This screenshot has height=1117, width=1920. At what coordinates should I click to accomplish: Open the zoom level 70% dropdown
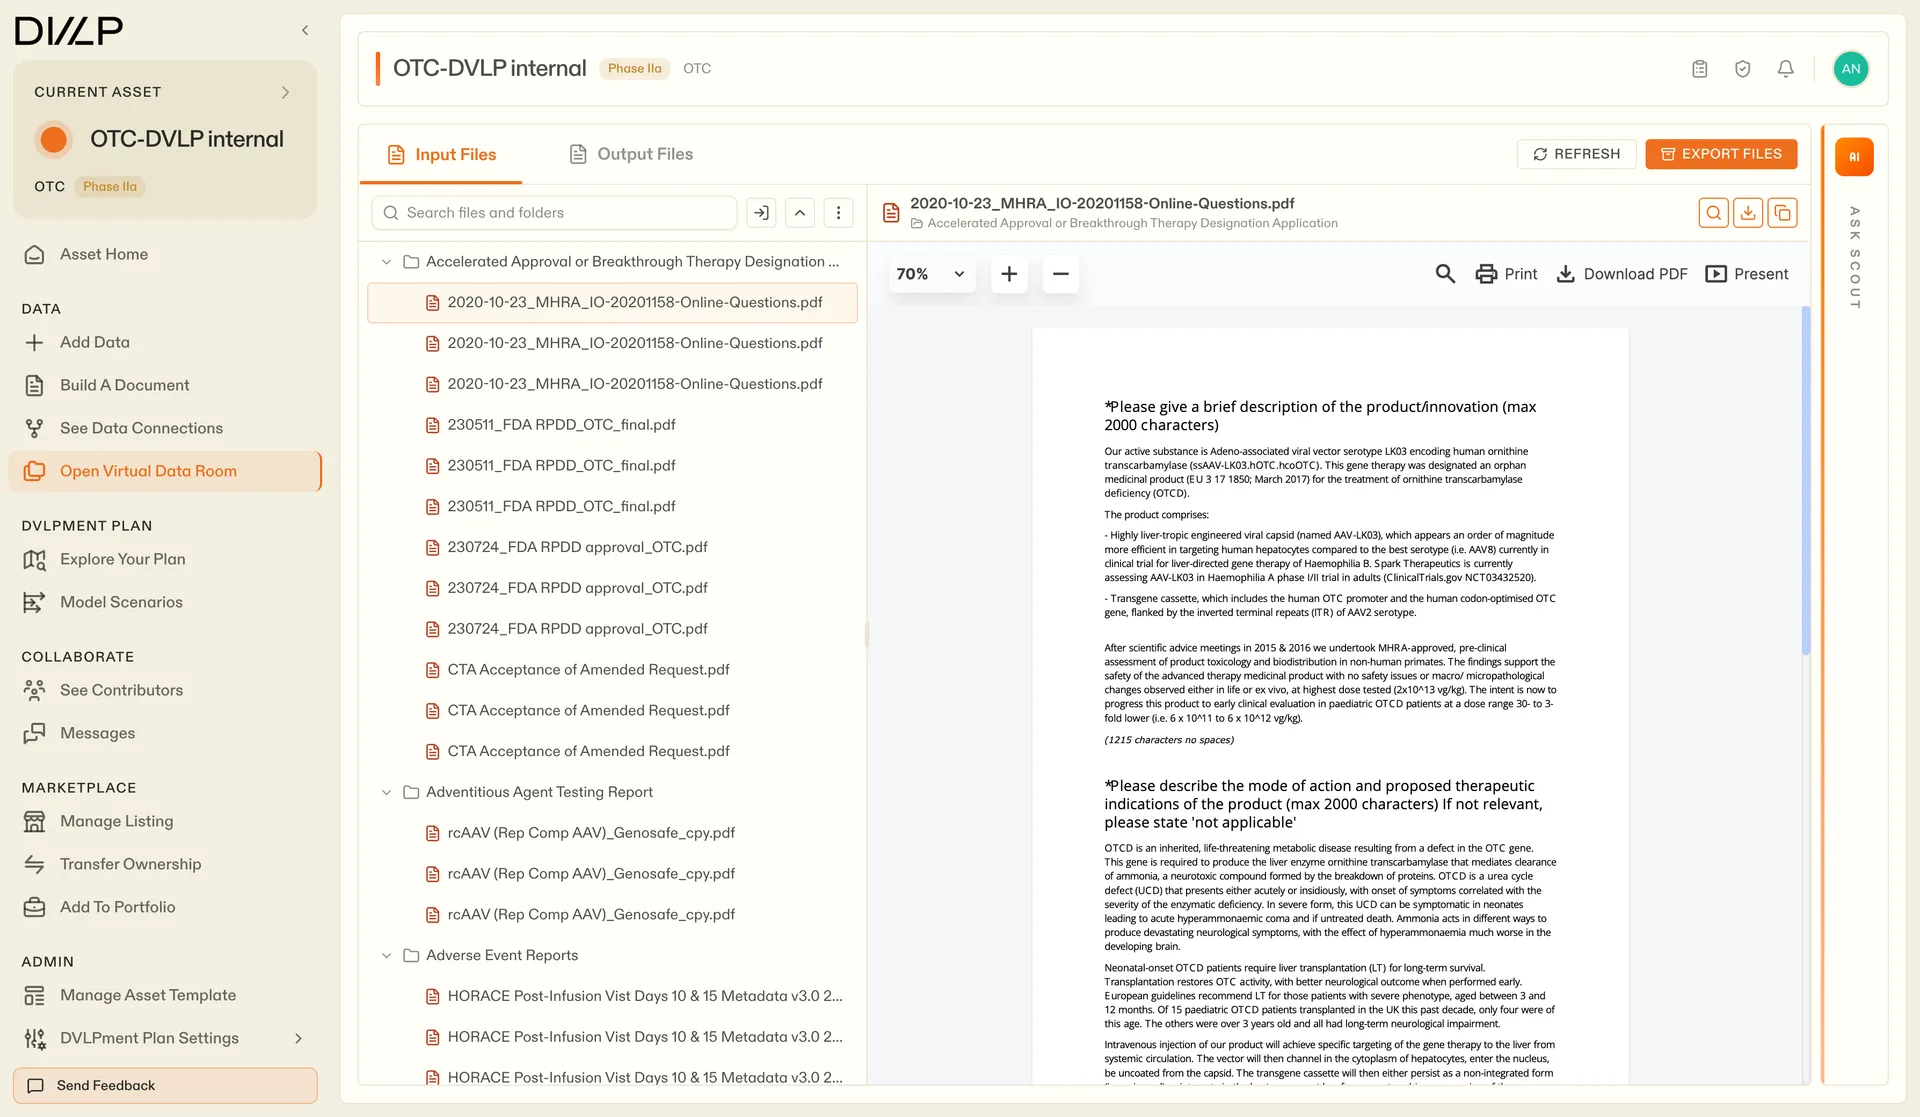[931, 274]
